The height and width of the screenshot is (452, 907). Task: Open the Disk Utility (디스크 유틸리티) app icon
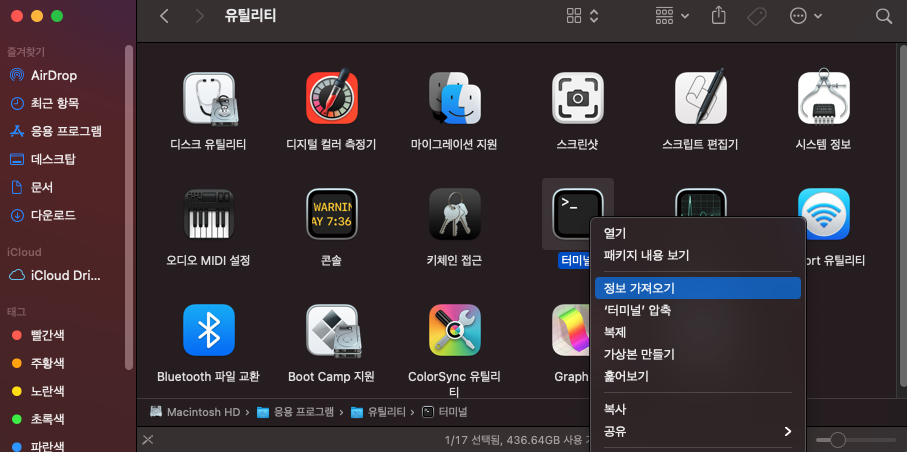(209, 98)
